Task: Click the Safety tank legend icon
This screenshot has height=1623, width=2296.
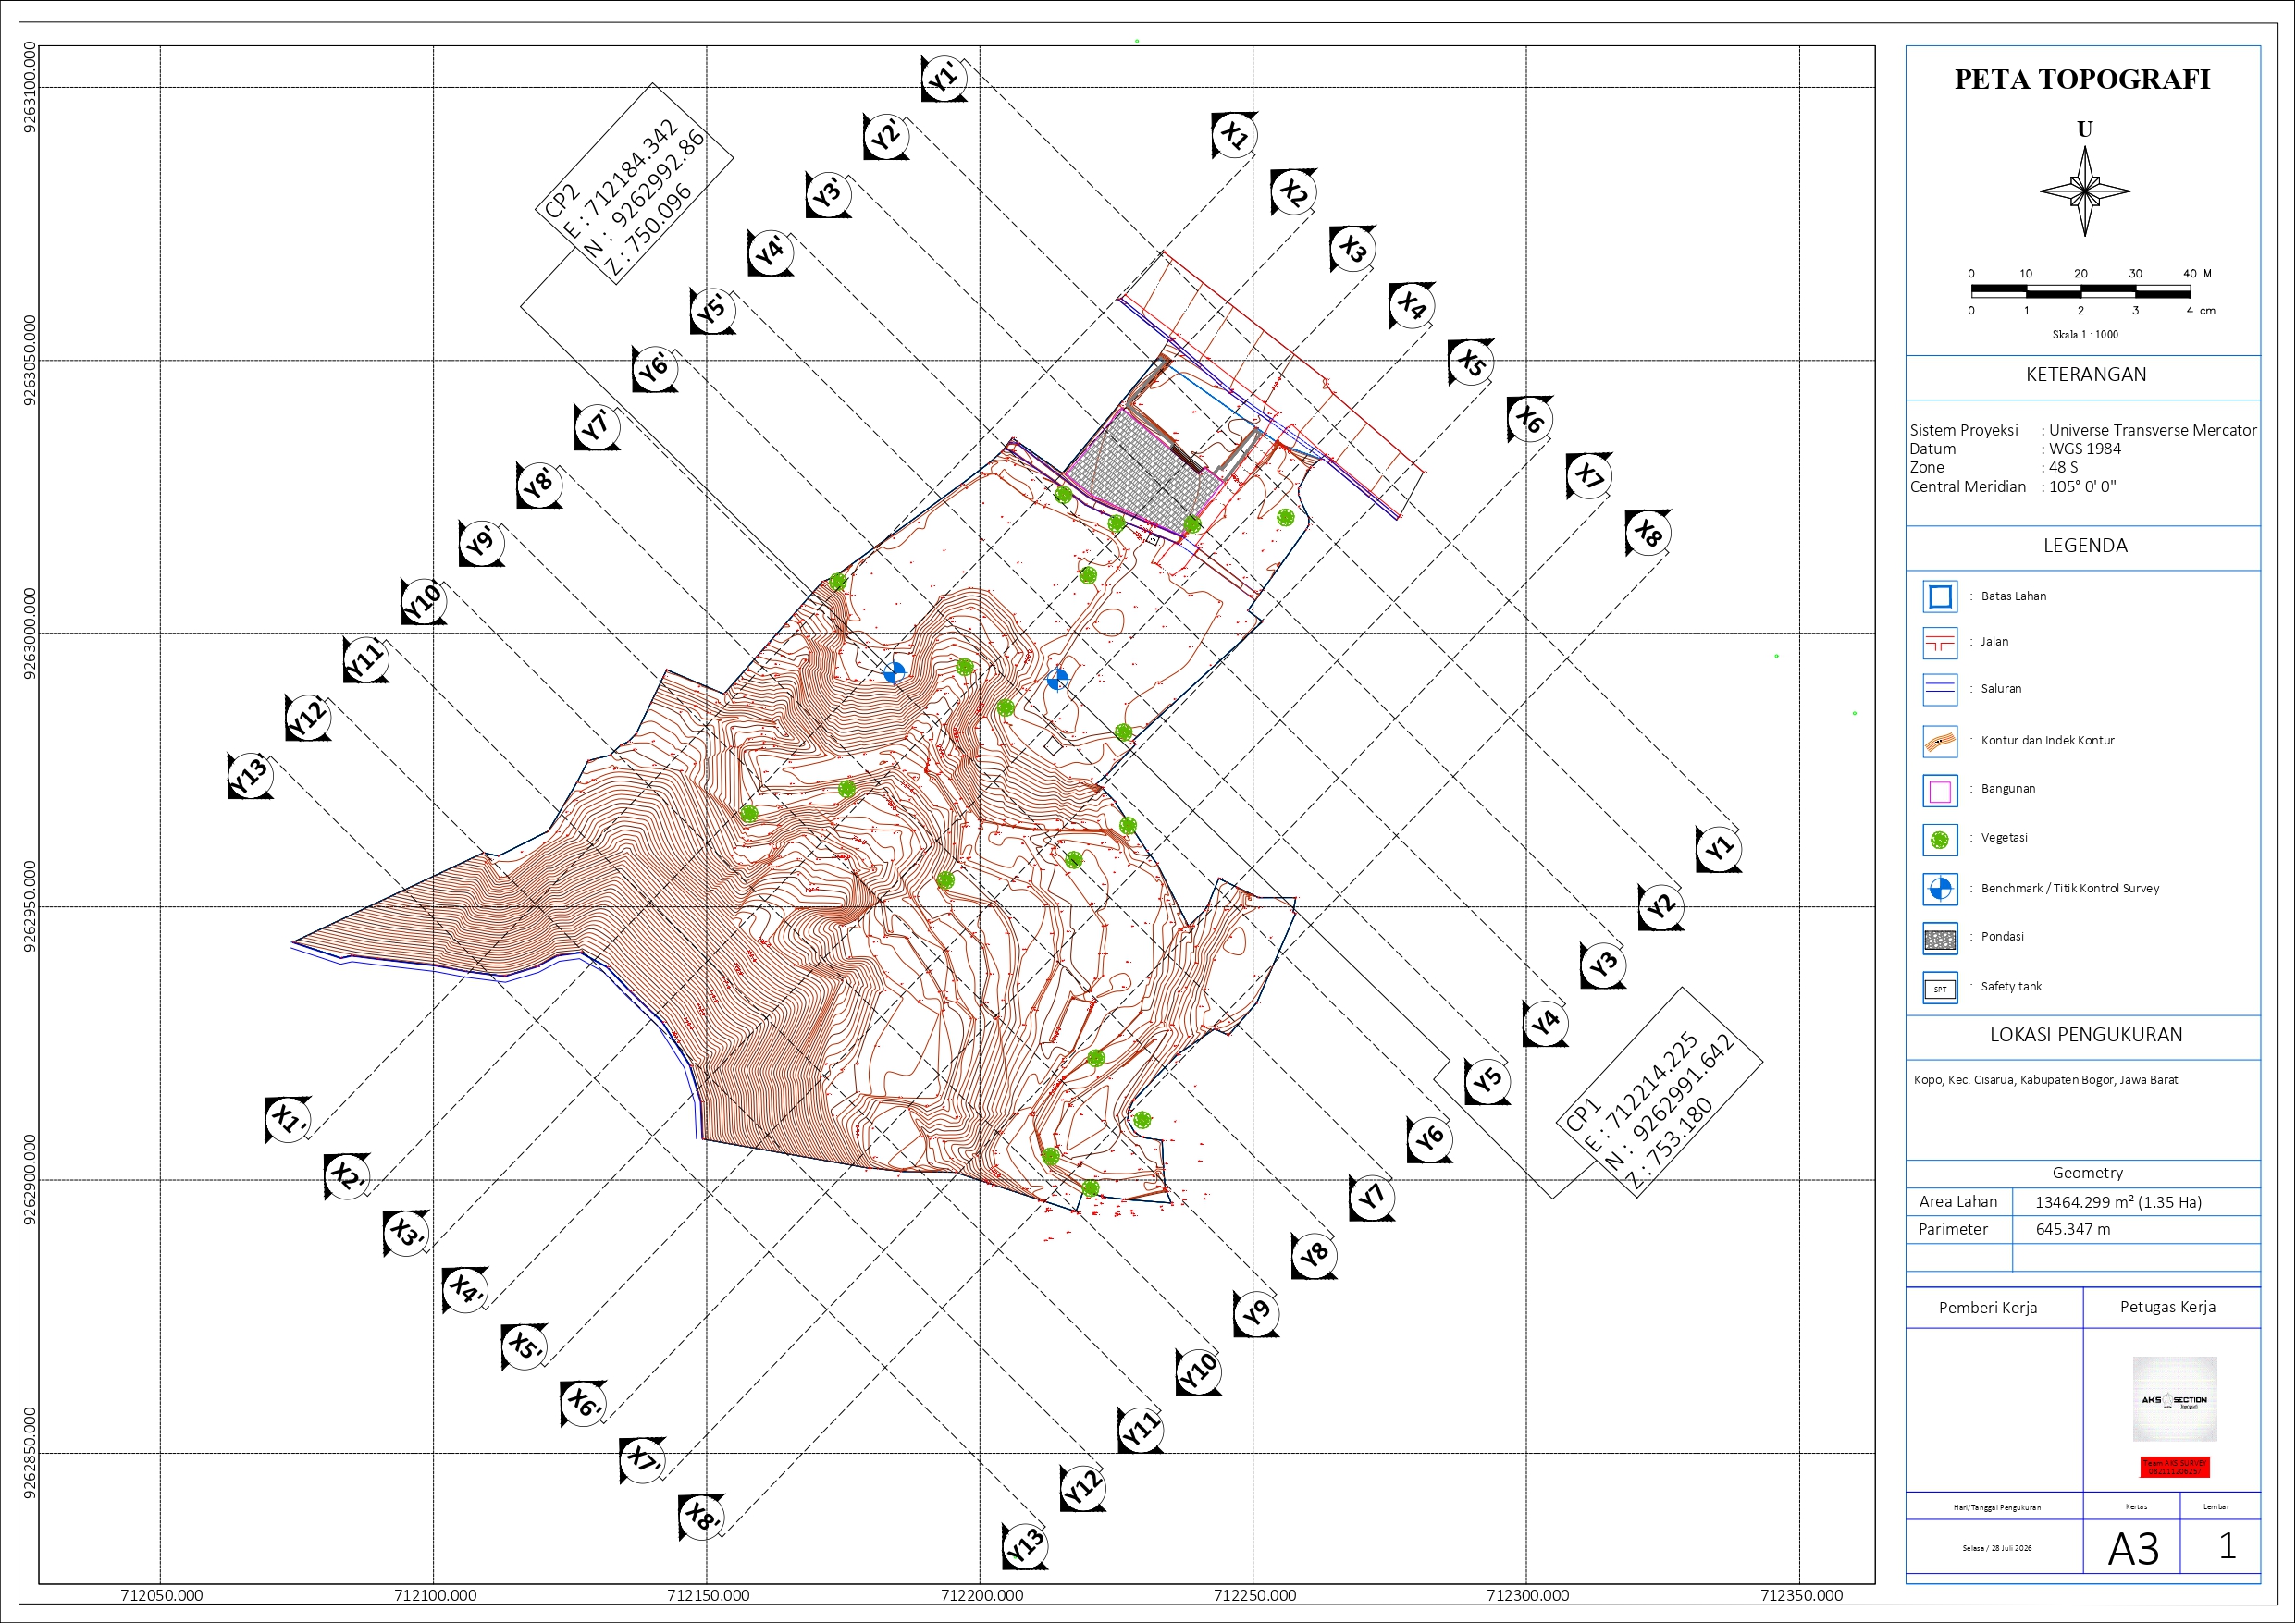Action: pos(1939,988)
